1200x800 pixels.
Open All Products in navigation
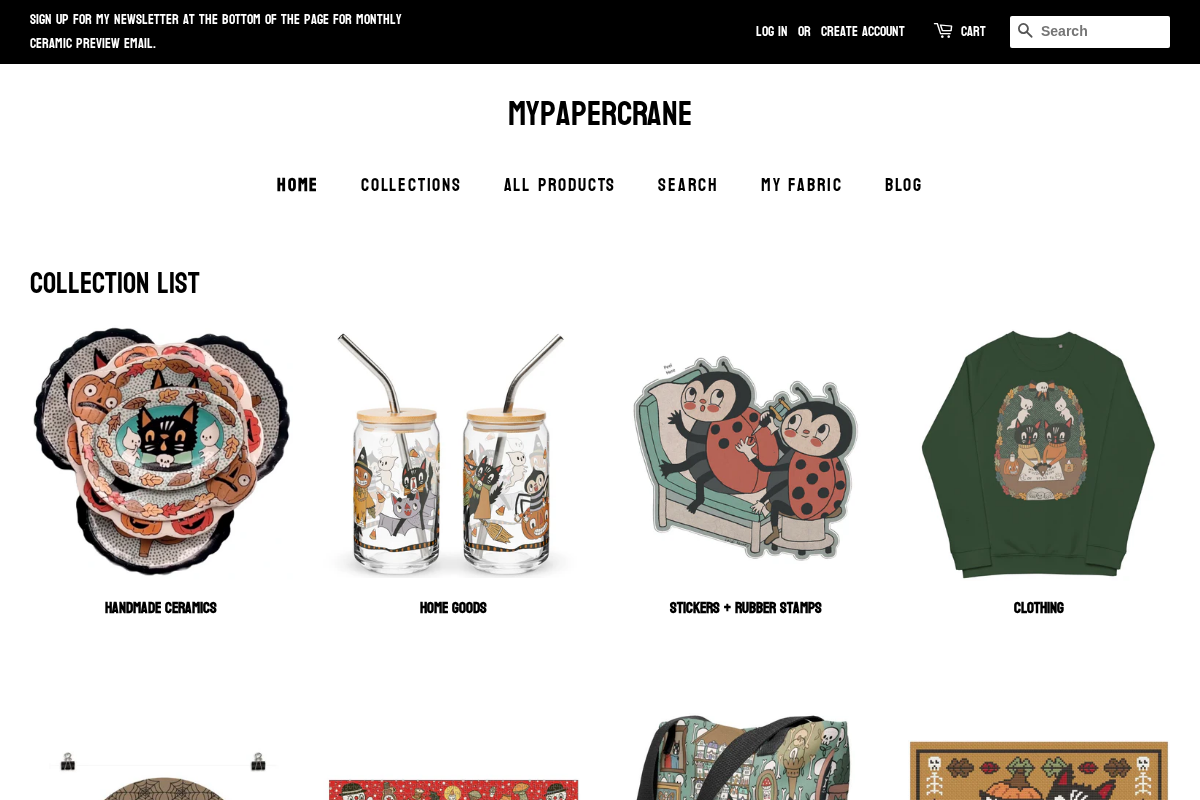(559, 185)
